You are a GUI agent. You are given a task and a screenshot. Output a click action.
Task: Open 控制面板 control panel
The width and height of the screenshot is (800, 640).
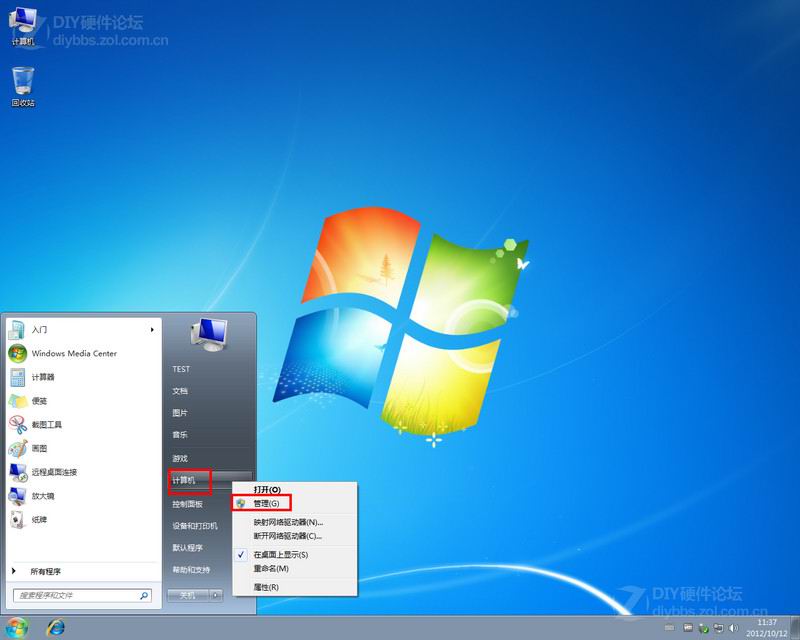[188, 504]
